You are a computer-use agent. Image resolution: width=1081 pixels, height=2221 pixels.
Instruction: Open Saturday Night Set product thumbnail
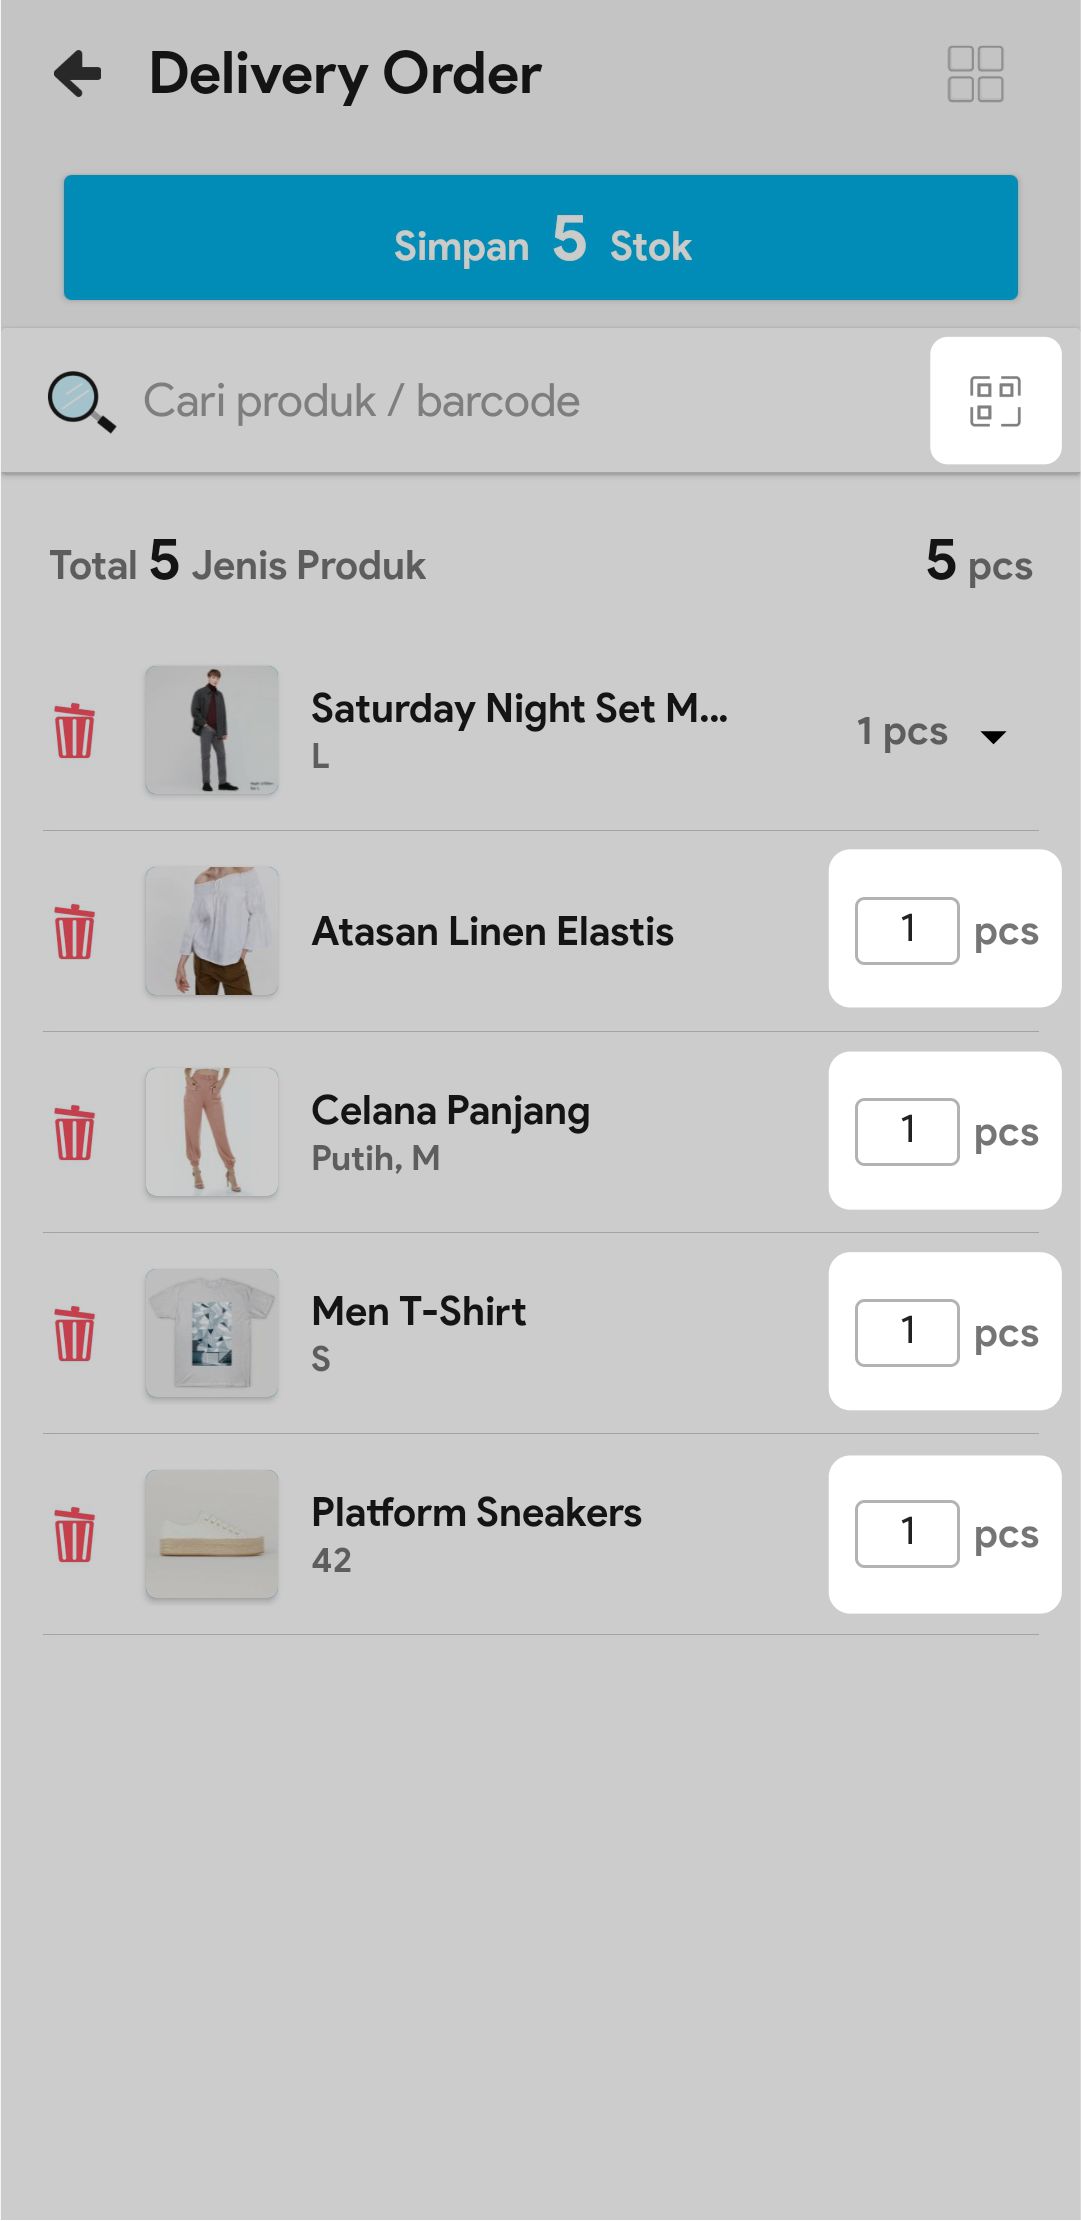coord(212,731)
